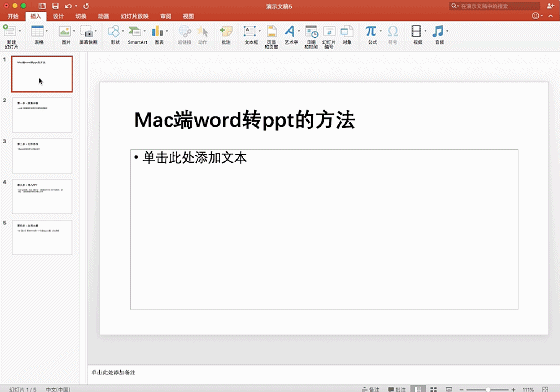Select slide 5 thumbnail
This screenshot has height=392, width=560.
pyautogui.click(x=42, y=237)
